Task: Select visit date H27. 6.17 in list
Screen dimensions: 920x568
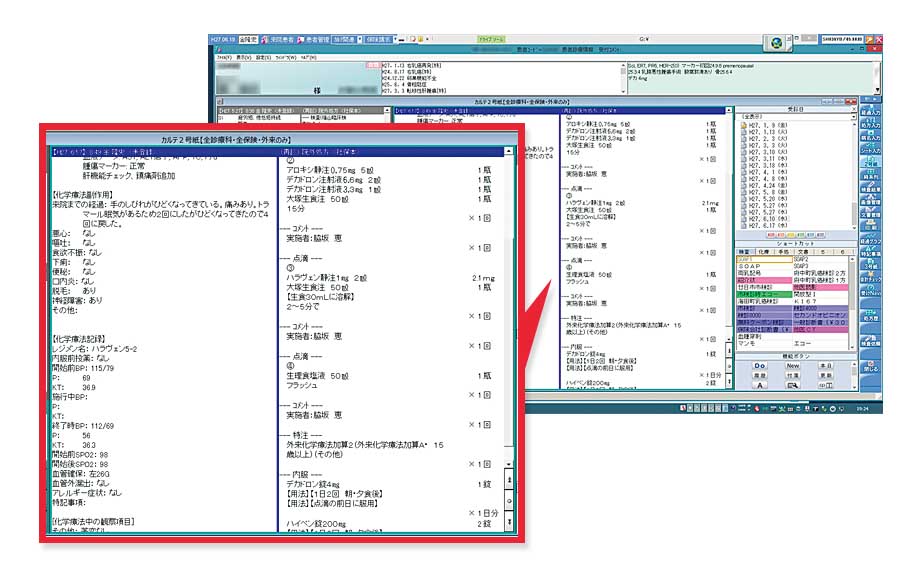Action: click(x=762, y=225)
